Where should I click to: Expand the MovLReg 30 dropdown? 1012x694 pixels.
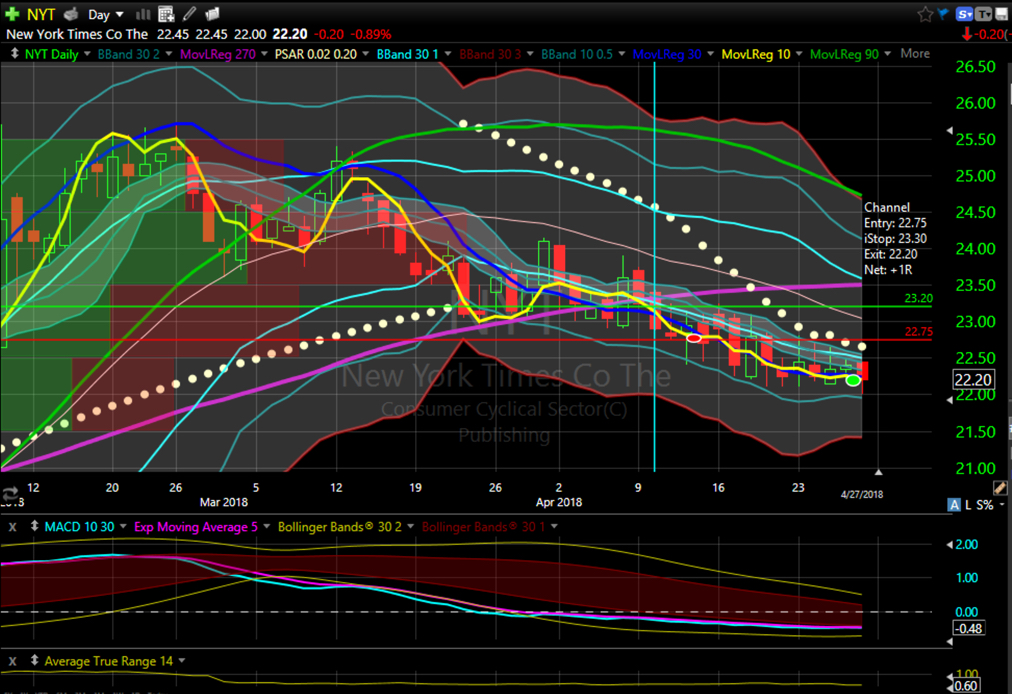[711, 54]
